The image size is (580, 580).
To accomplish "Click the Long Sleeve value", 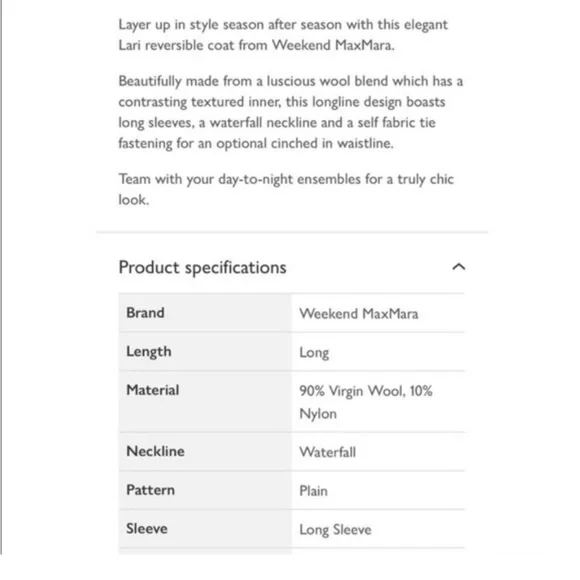I will tap(335, 530).
